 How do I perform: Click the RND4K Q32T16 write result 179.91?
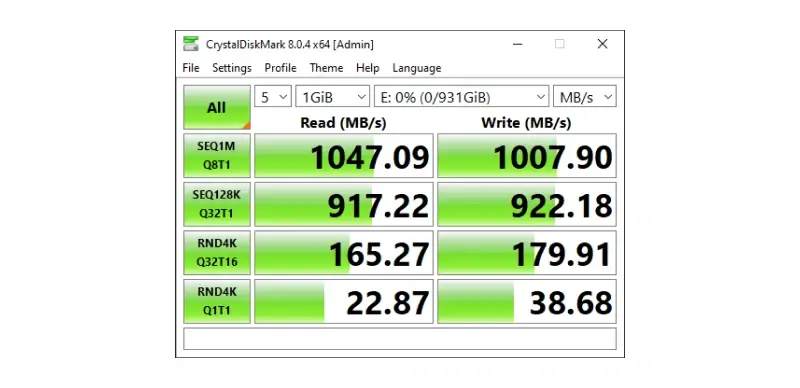tap(527, 253)
